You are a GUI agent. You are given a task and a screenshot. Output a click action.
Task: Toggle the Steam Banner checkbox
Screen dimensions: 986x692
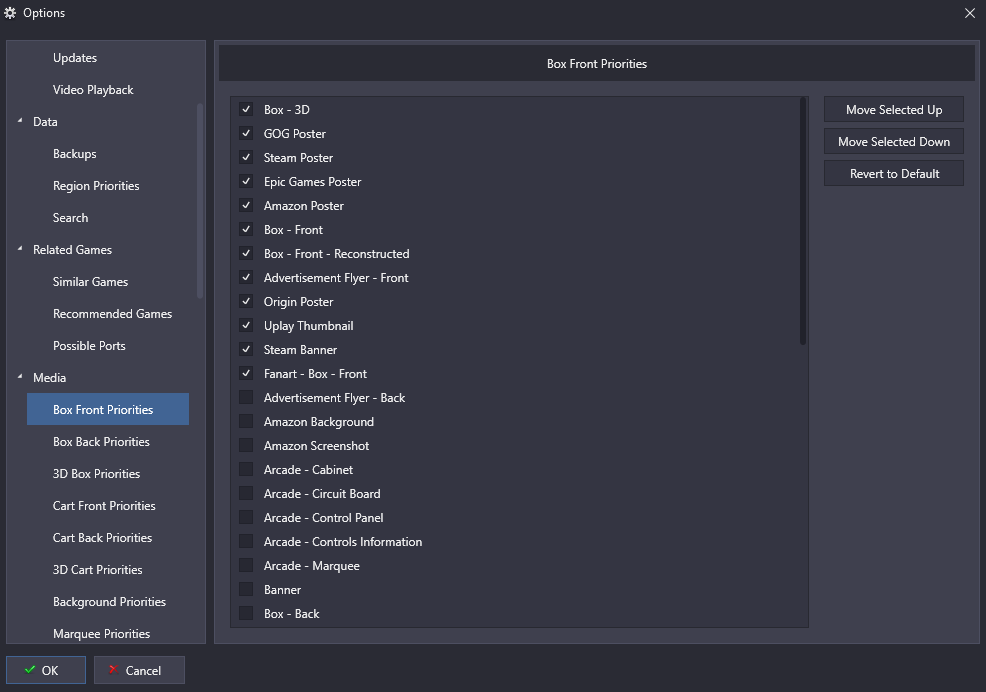tap(246, 349)
